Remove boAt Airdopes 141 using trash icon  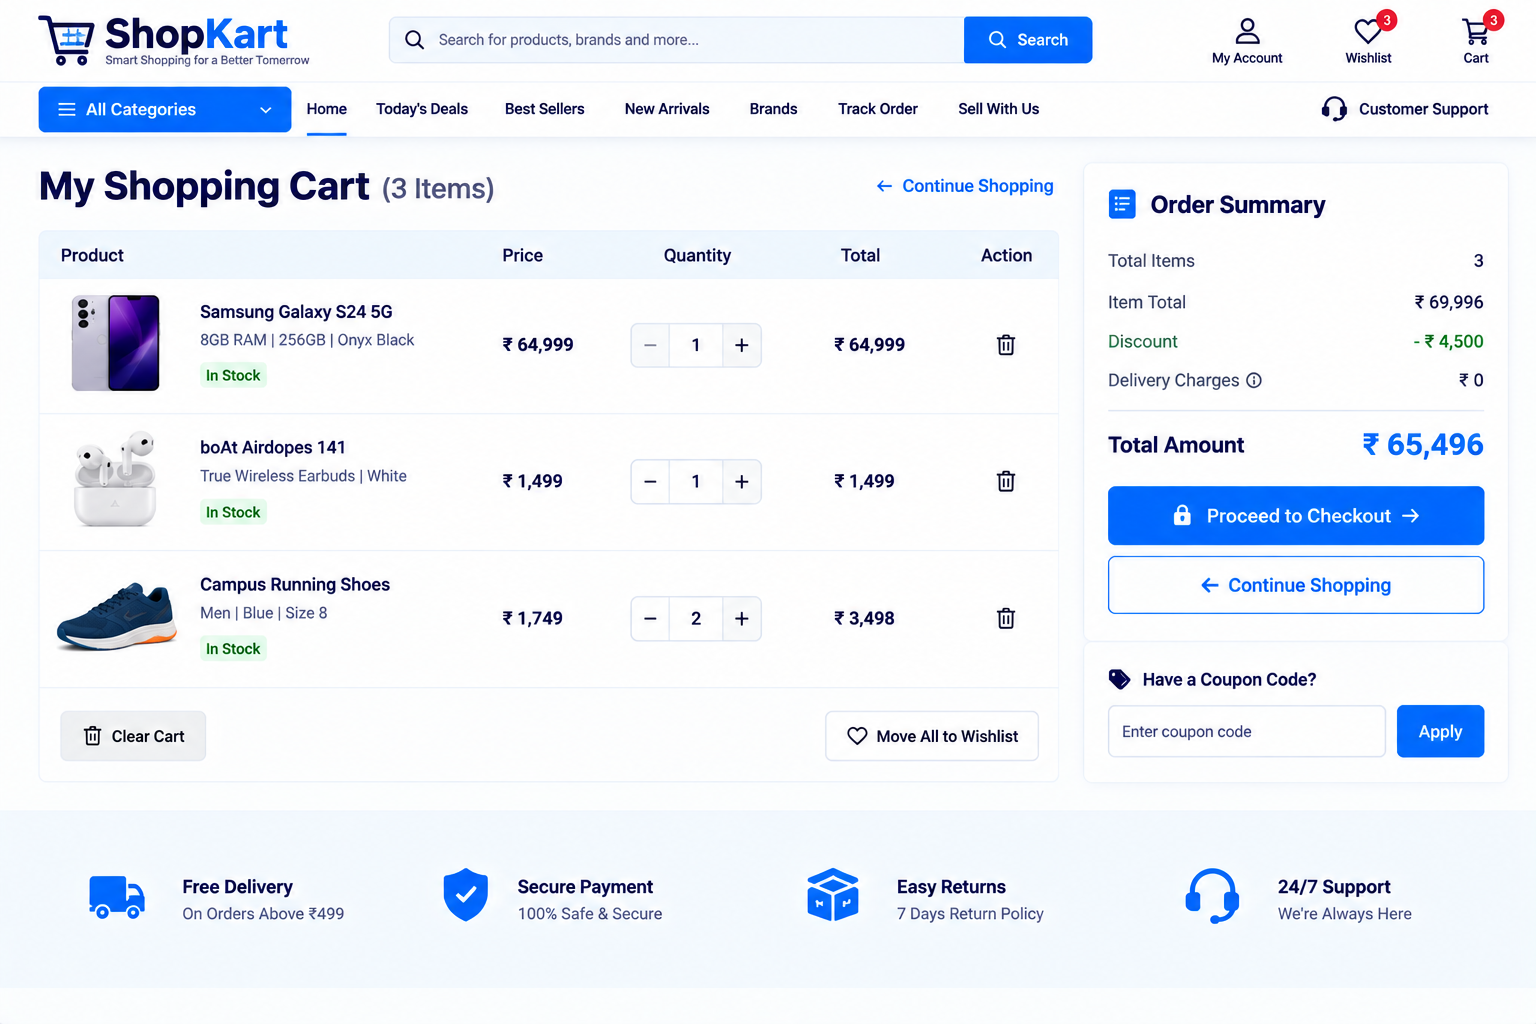[x=1006, y=481]
